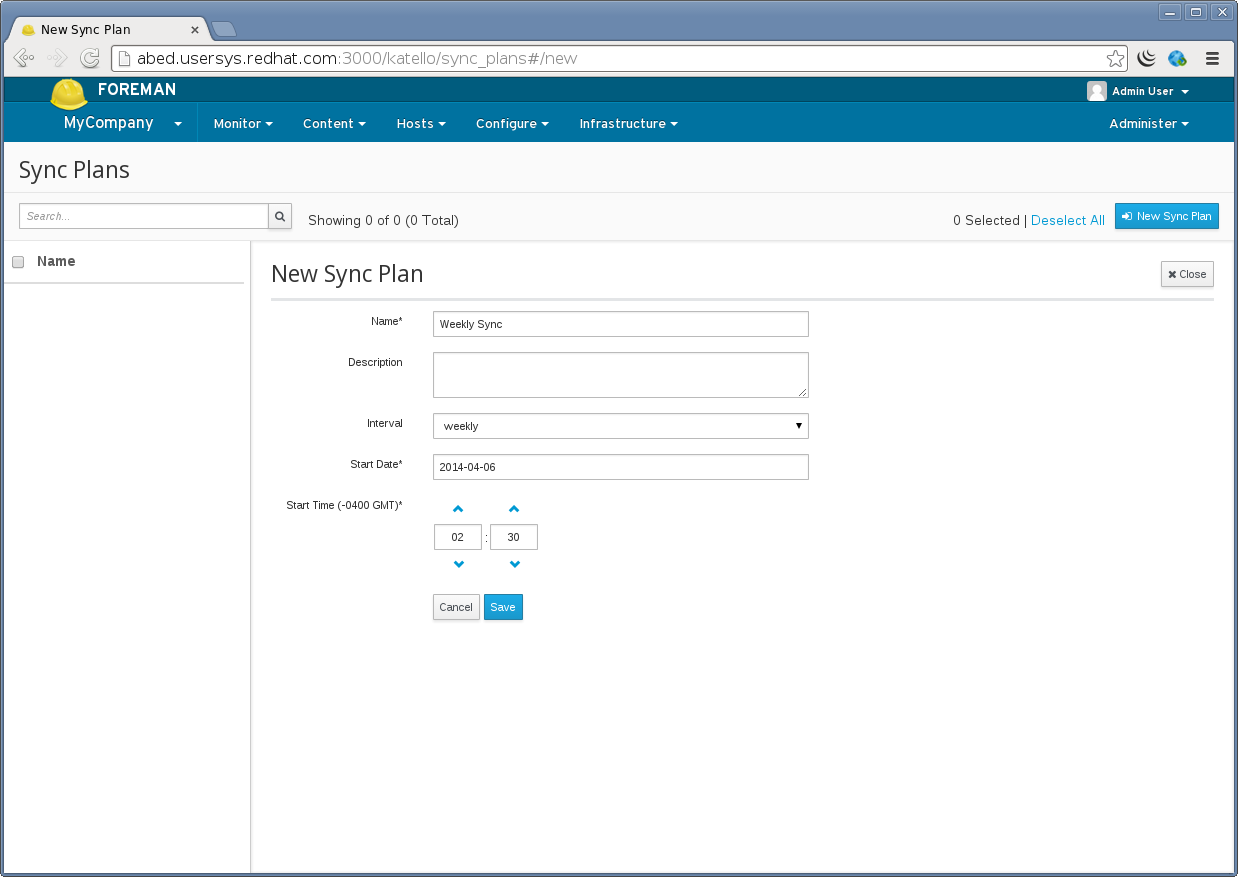Close the New Sync Plan browser tab
This screenshot has width=1238, height=877.
click(x=195, y=30)
